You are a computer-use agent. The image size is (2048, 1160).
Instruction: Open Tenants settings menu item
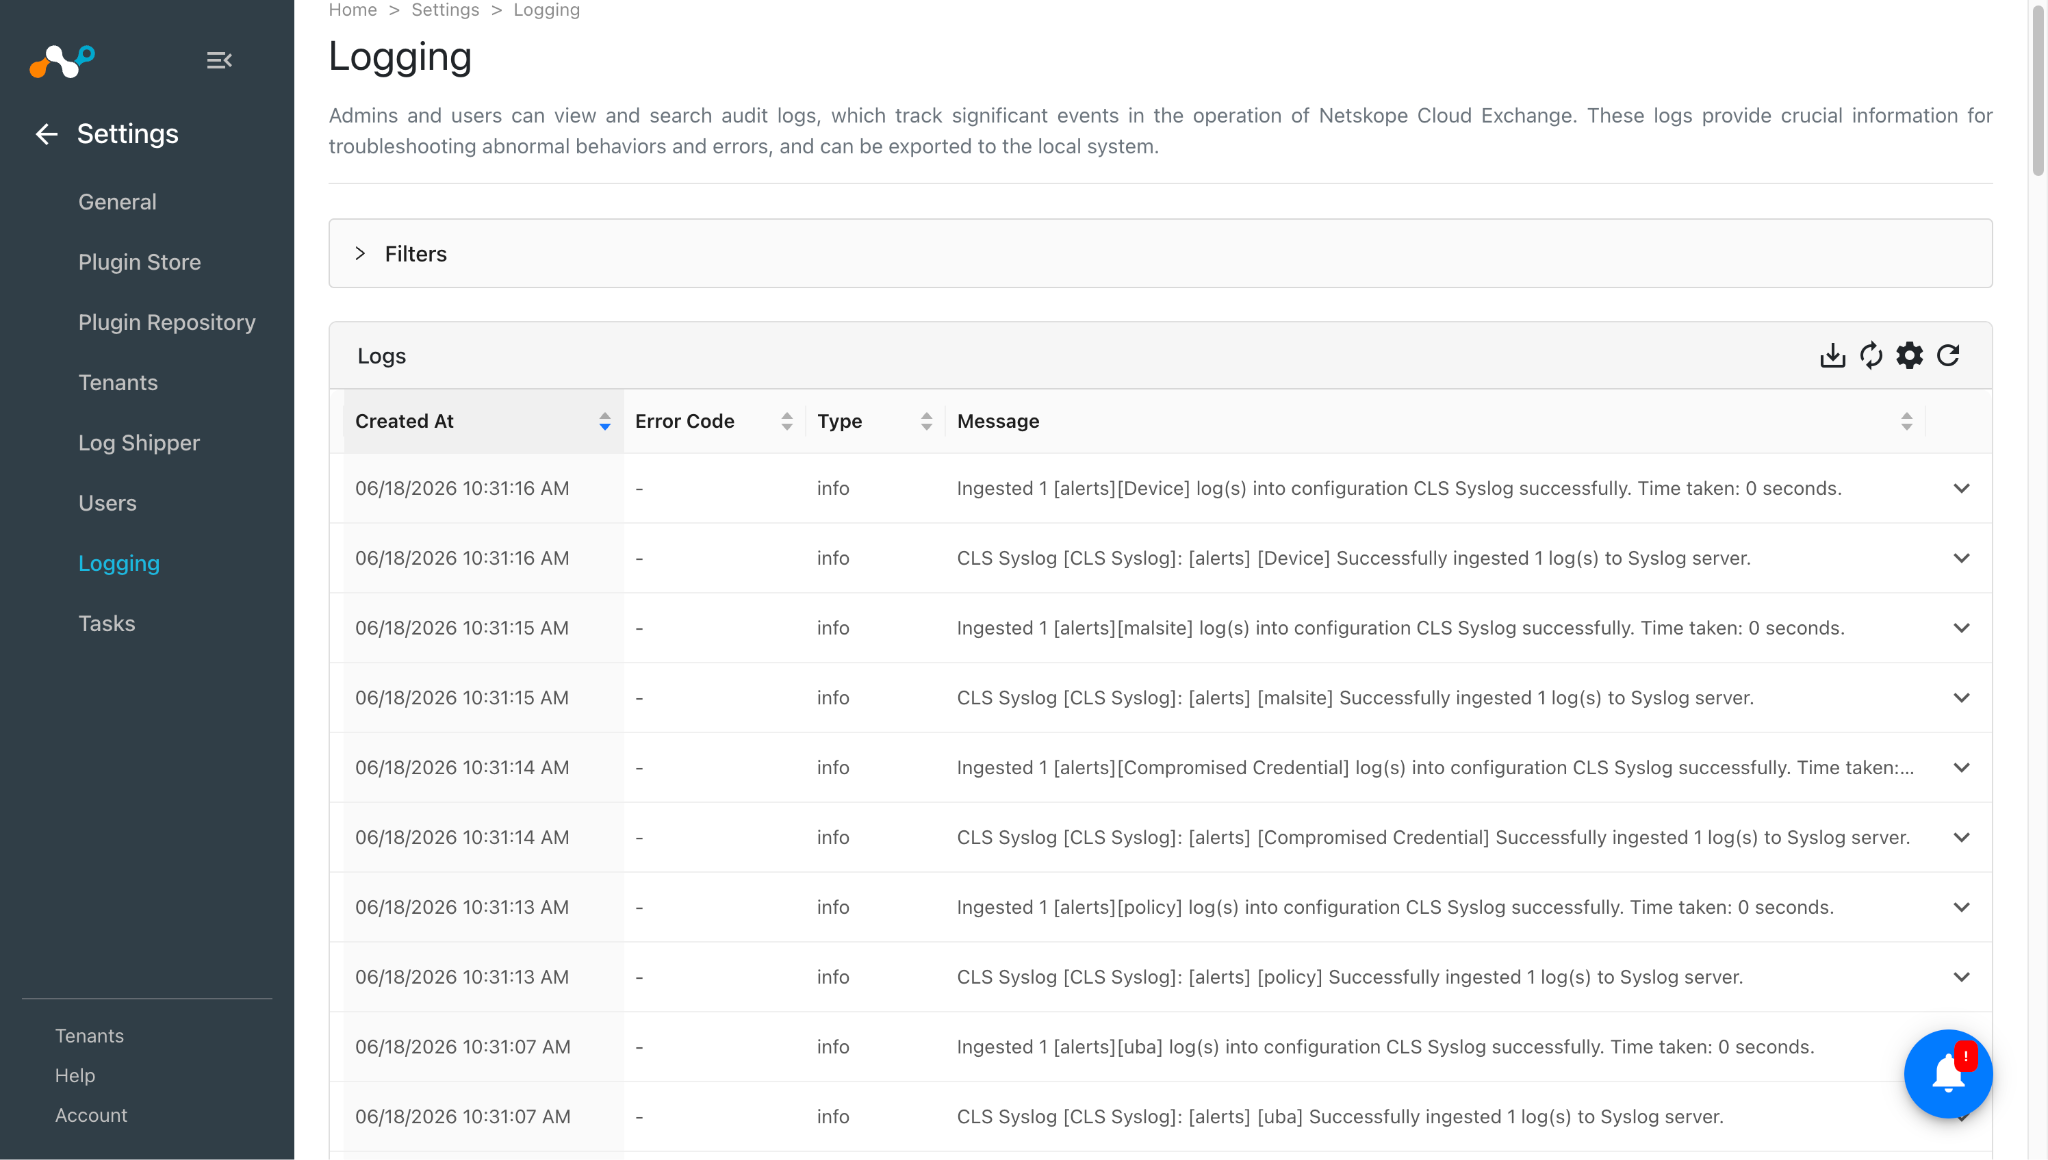click(x=118, y=383)
